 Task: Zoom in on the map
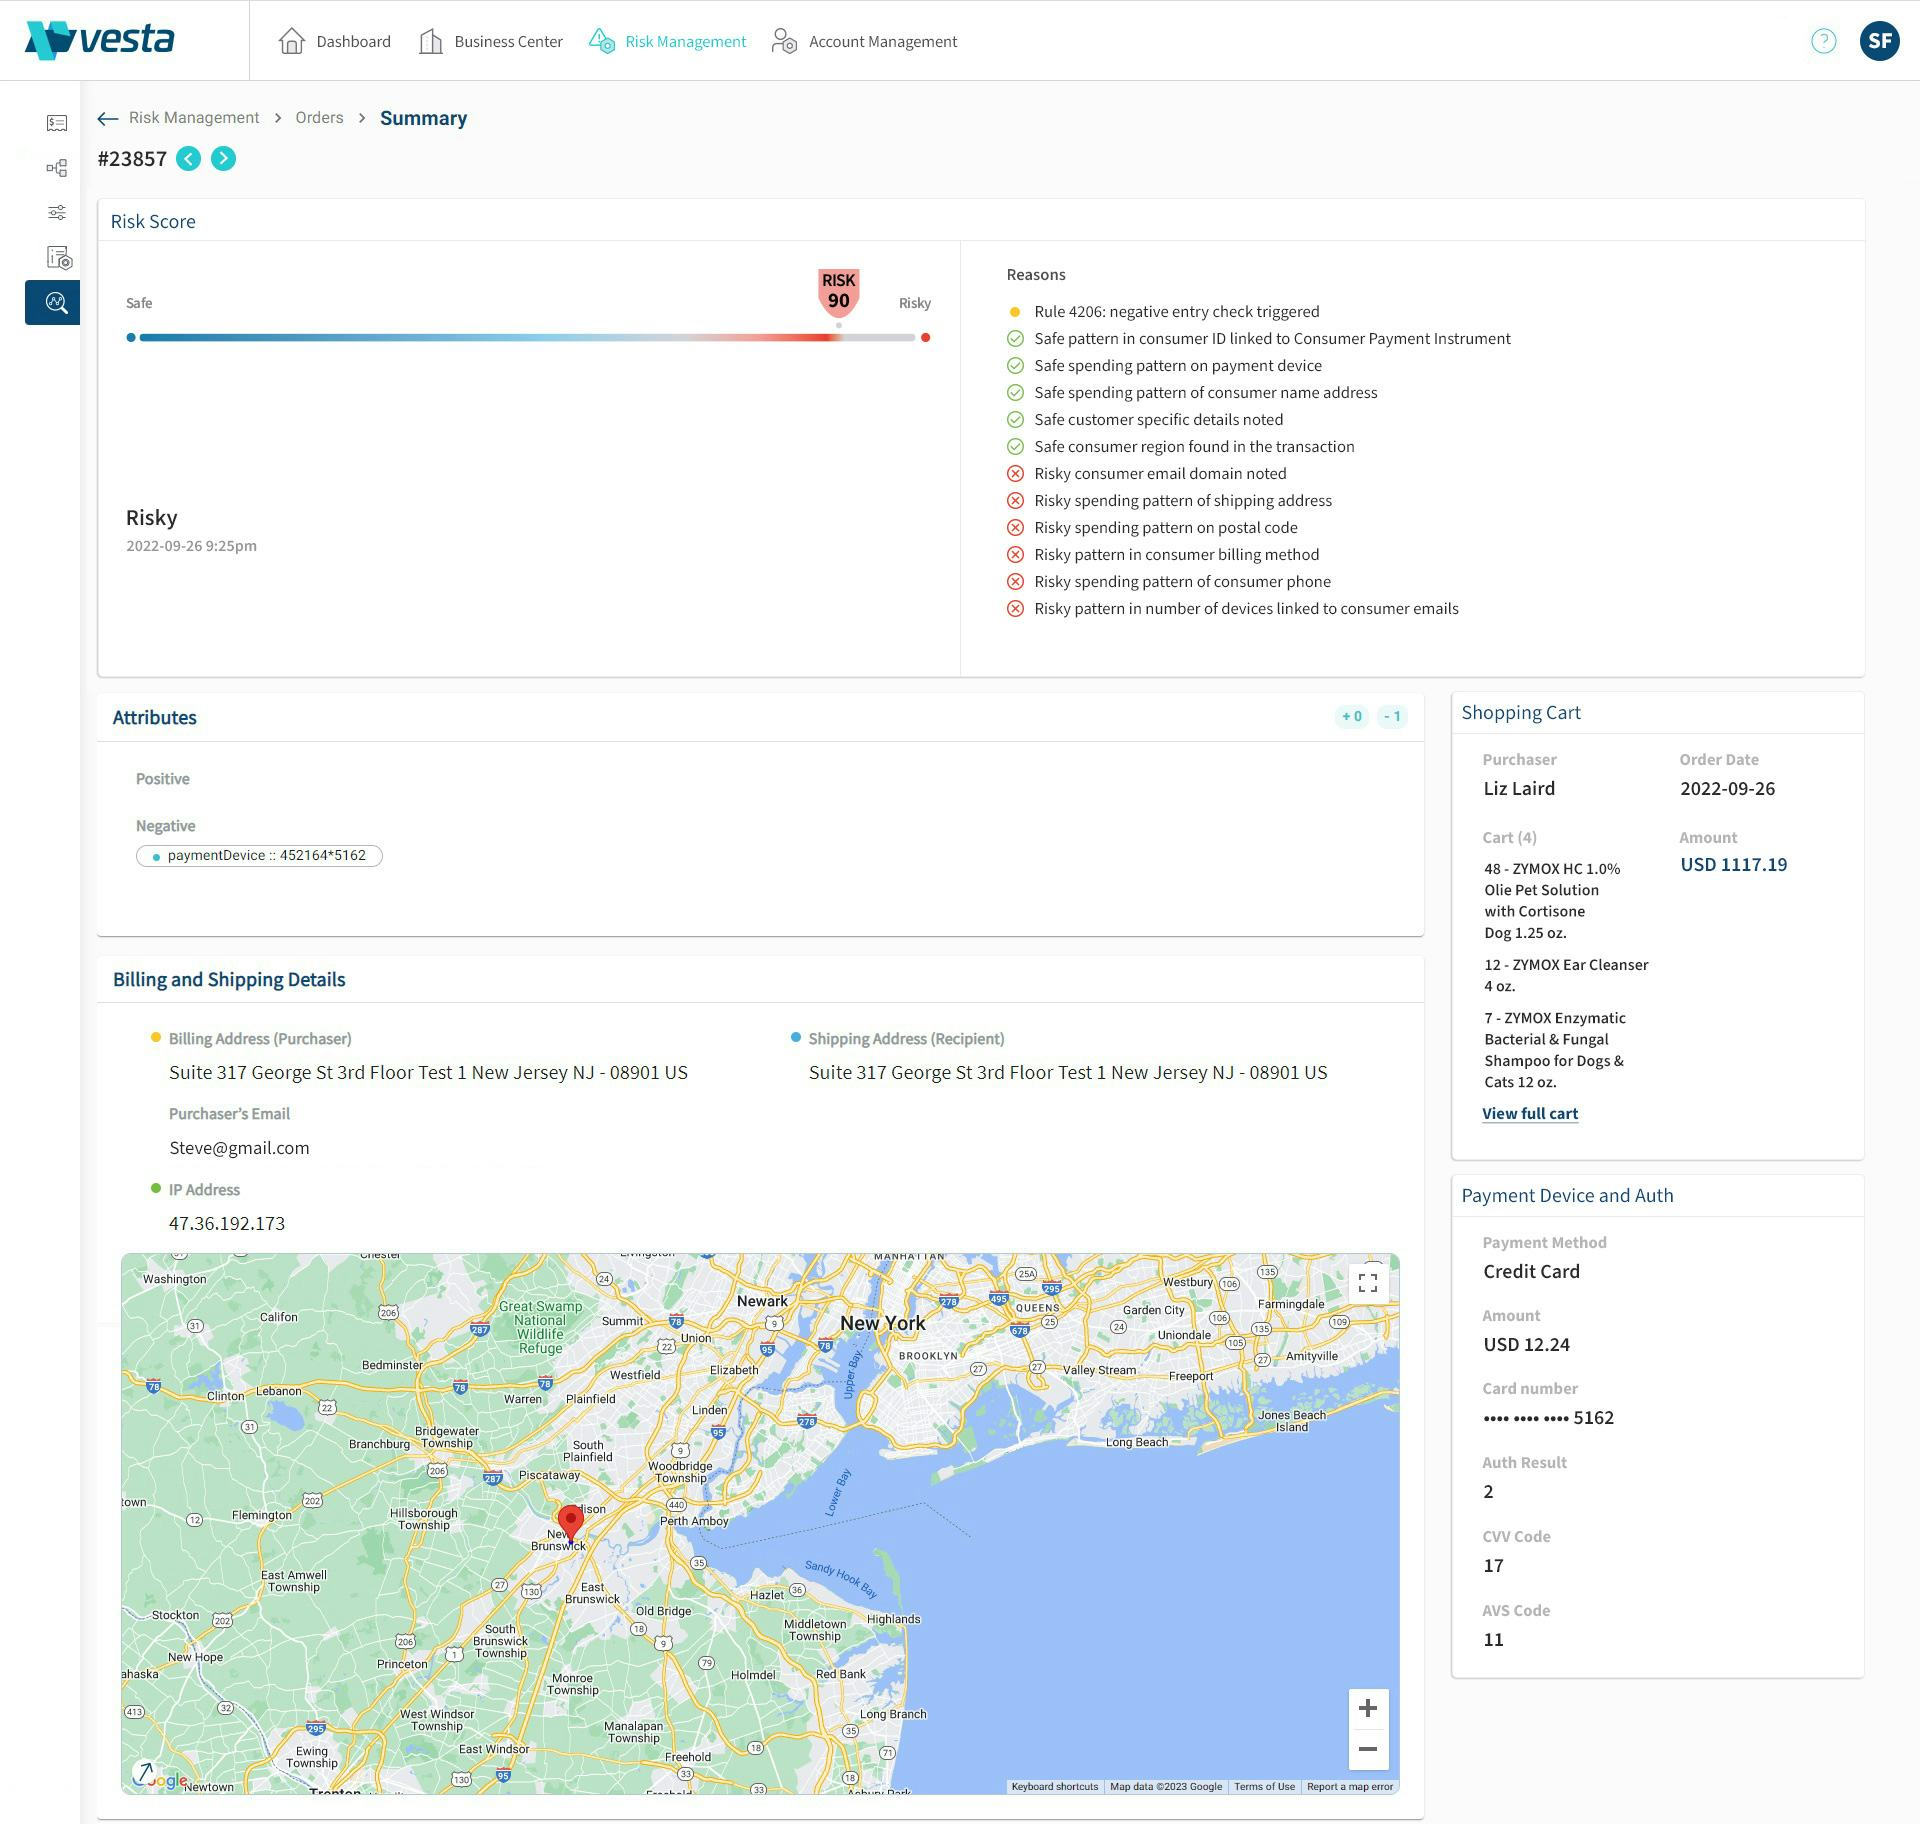point(1367,1709)
